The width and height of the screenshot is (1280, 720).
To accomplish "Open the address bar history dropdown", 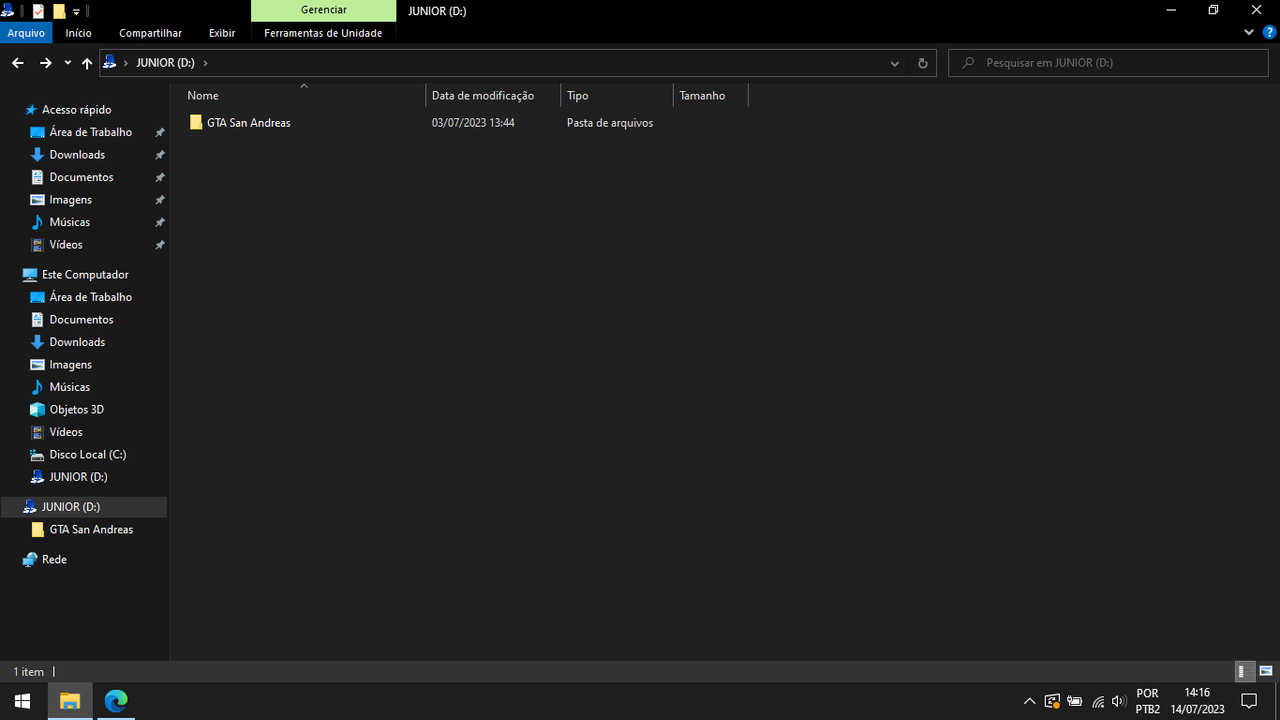I will (x=894, y=63).
